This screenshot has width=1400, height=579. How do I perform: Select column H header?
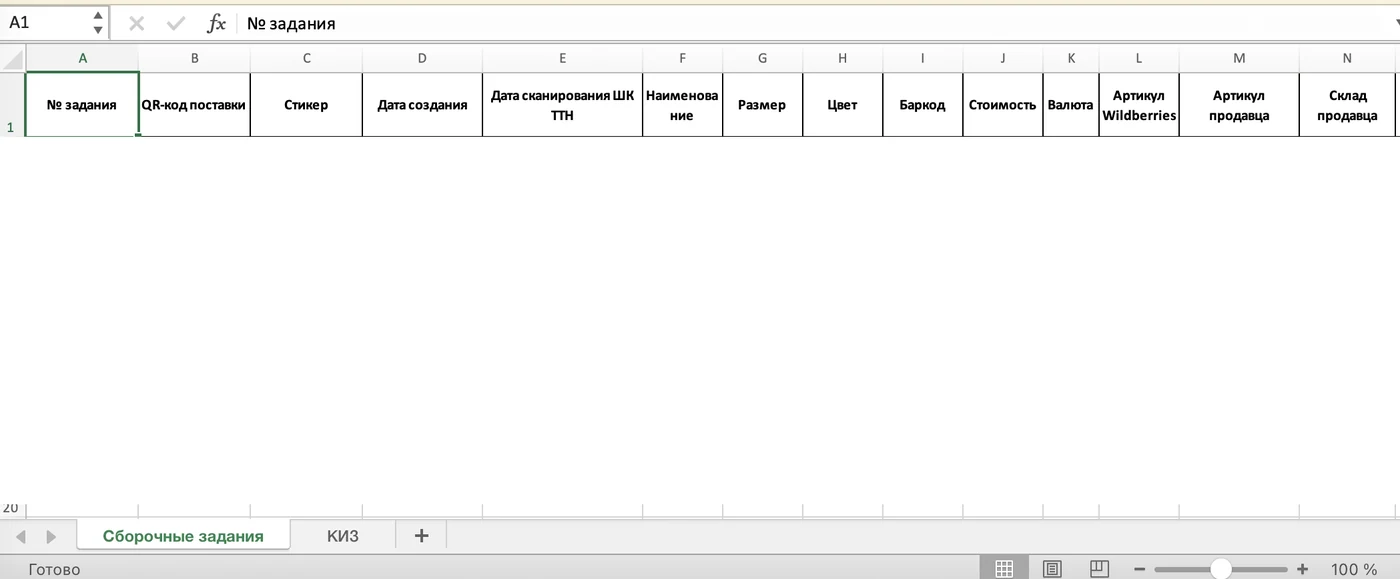(842, 58)
